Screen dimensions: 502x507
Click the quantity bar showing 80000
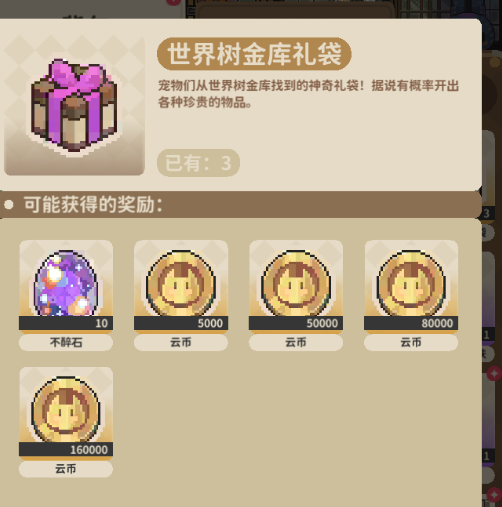pos(411,323)
